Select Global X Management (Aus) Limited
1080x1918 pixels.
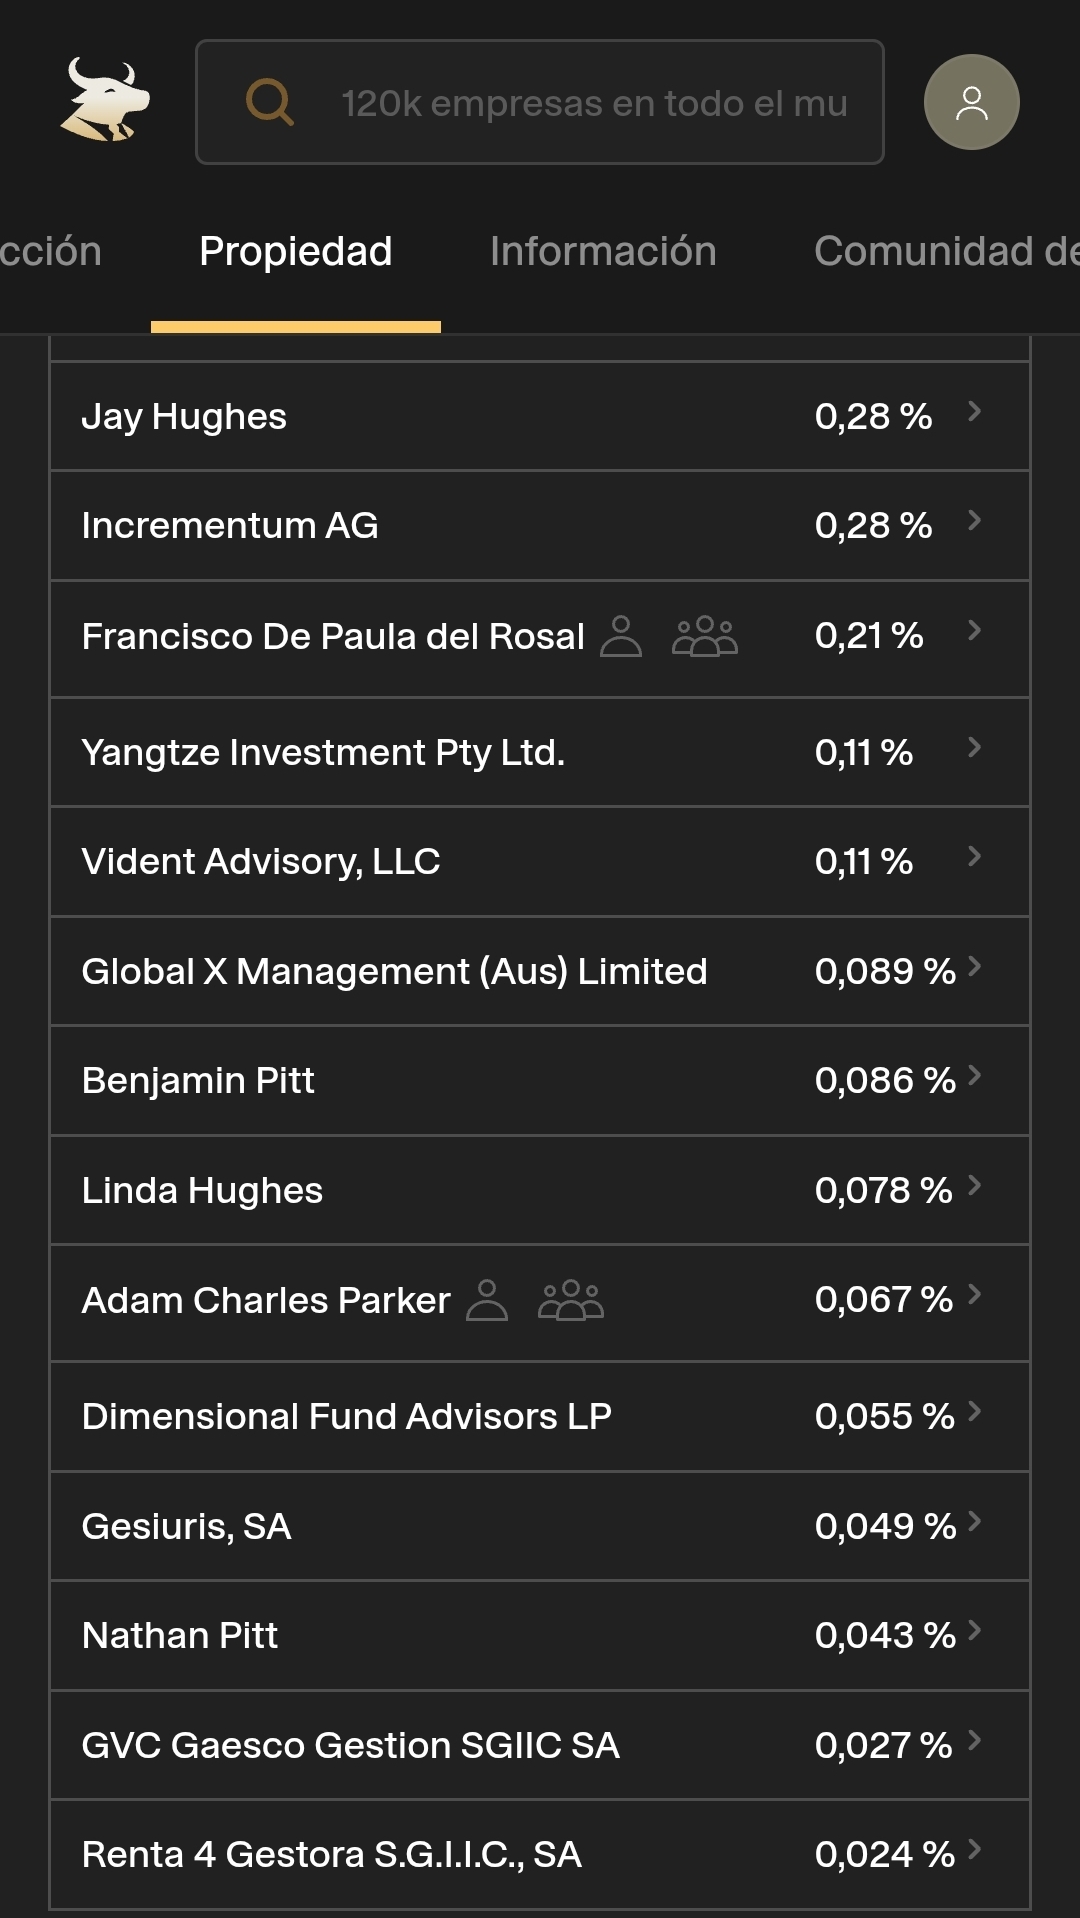tap(394, 972)
